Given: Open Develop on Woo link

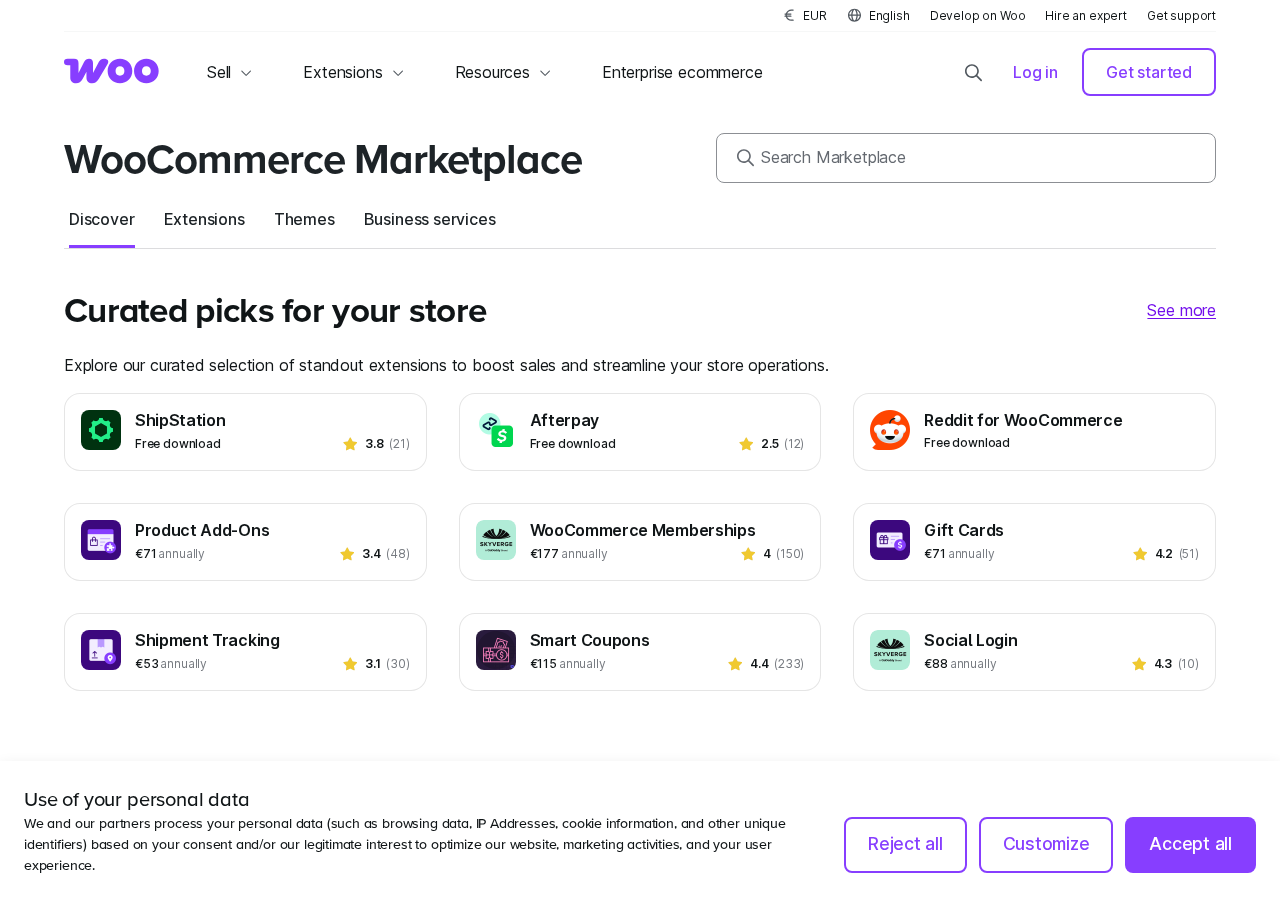Looking at the screenshot, I should [x=978, y=15].
